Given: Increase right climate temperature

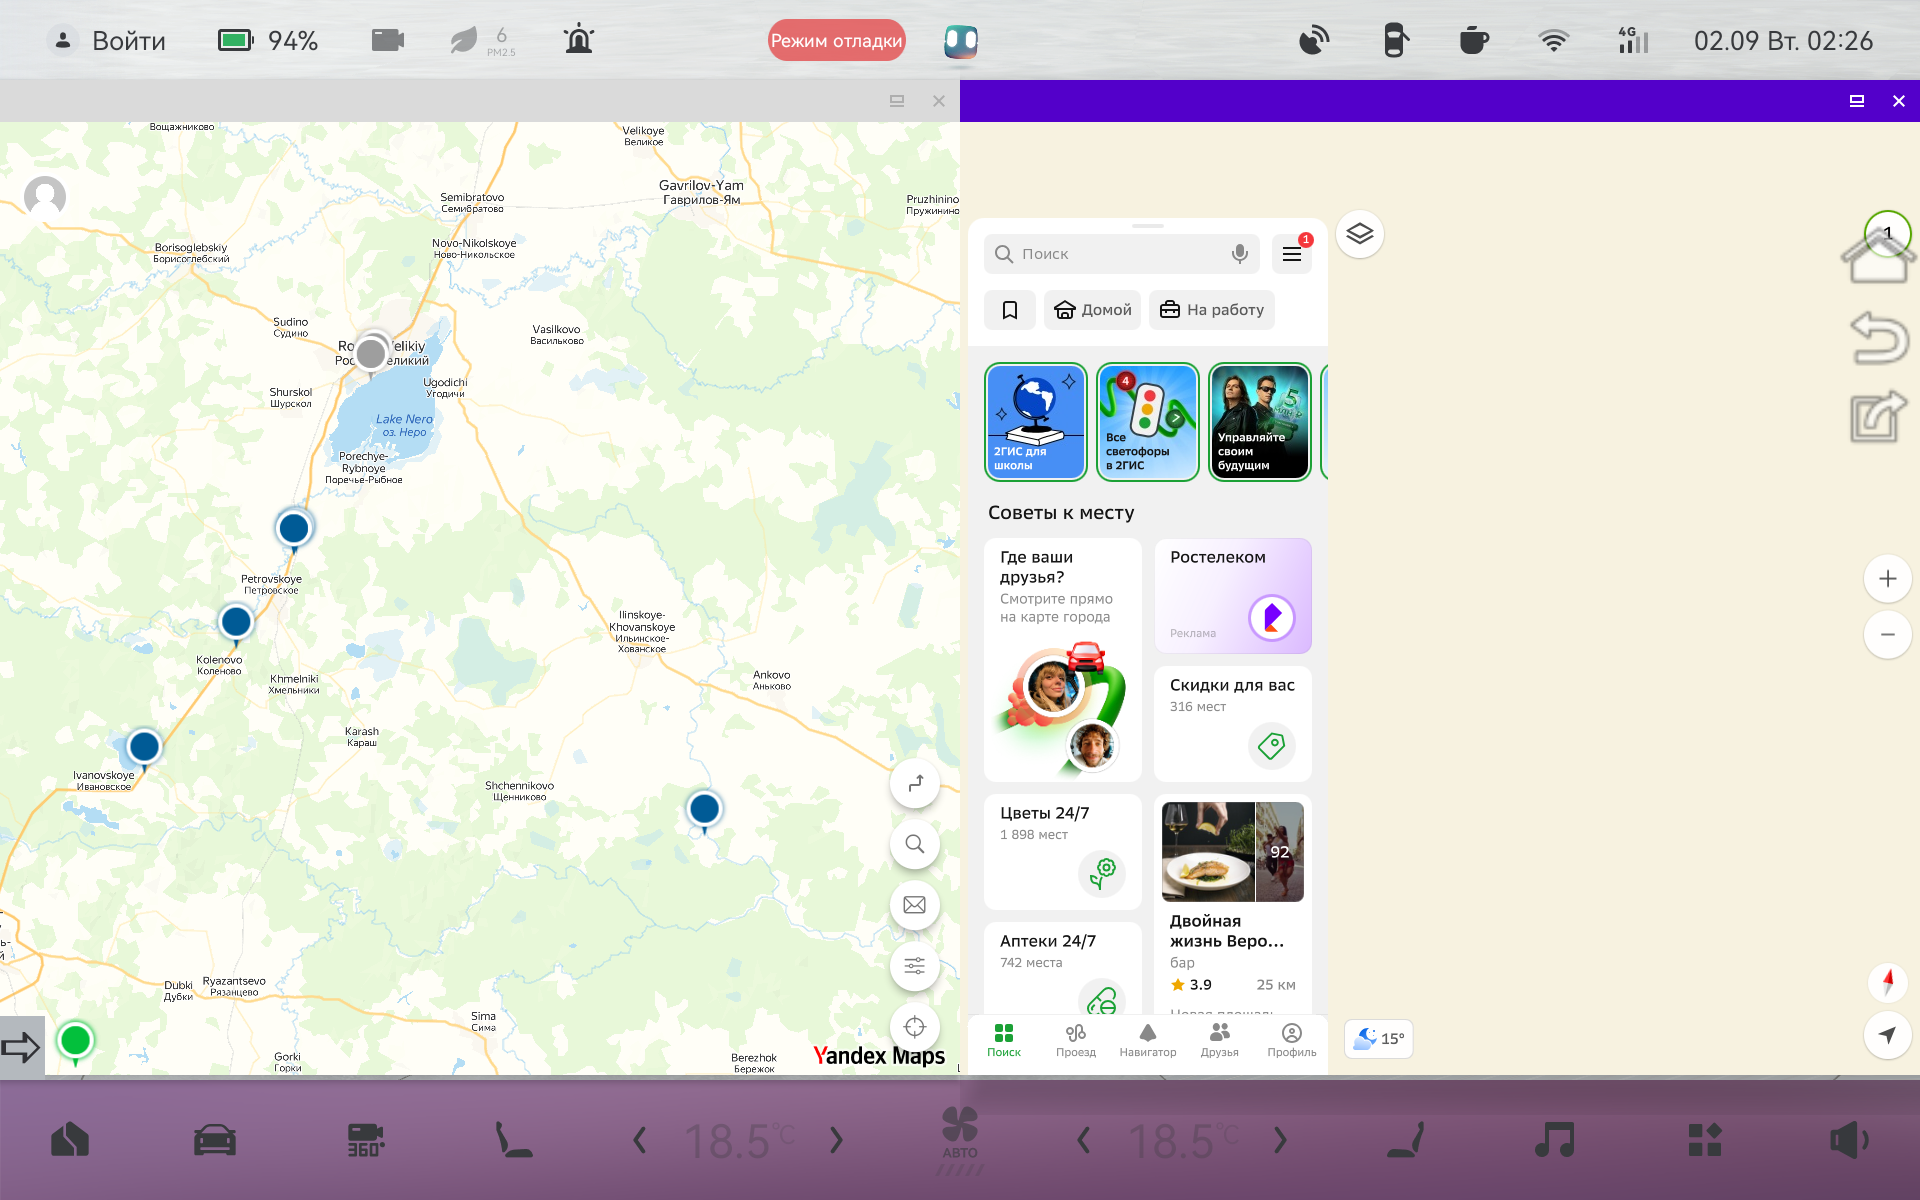Looking at the screenshot, I should 1280,1140.
